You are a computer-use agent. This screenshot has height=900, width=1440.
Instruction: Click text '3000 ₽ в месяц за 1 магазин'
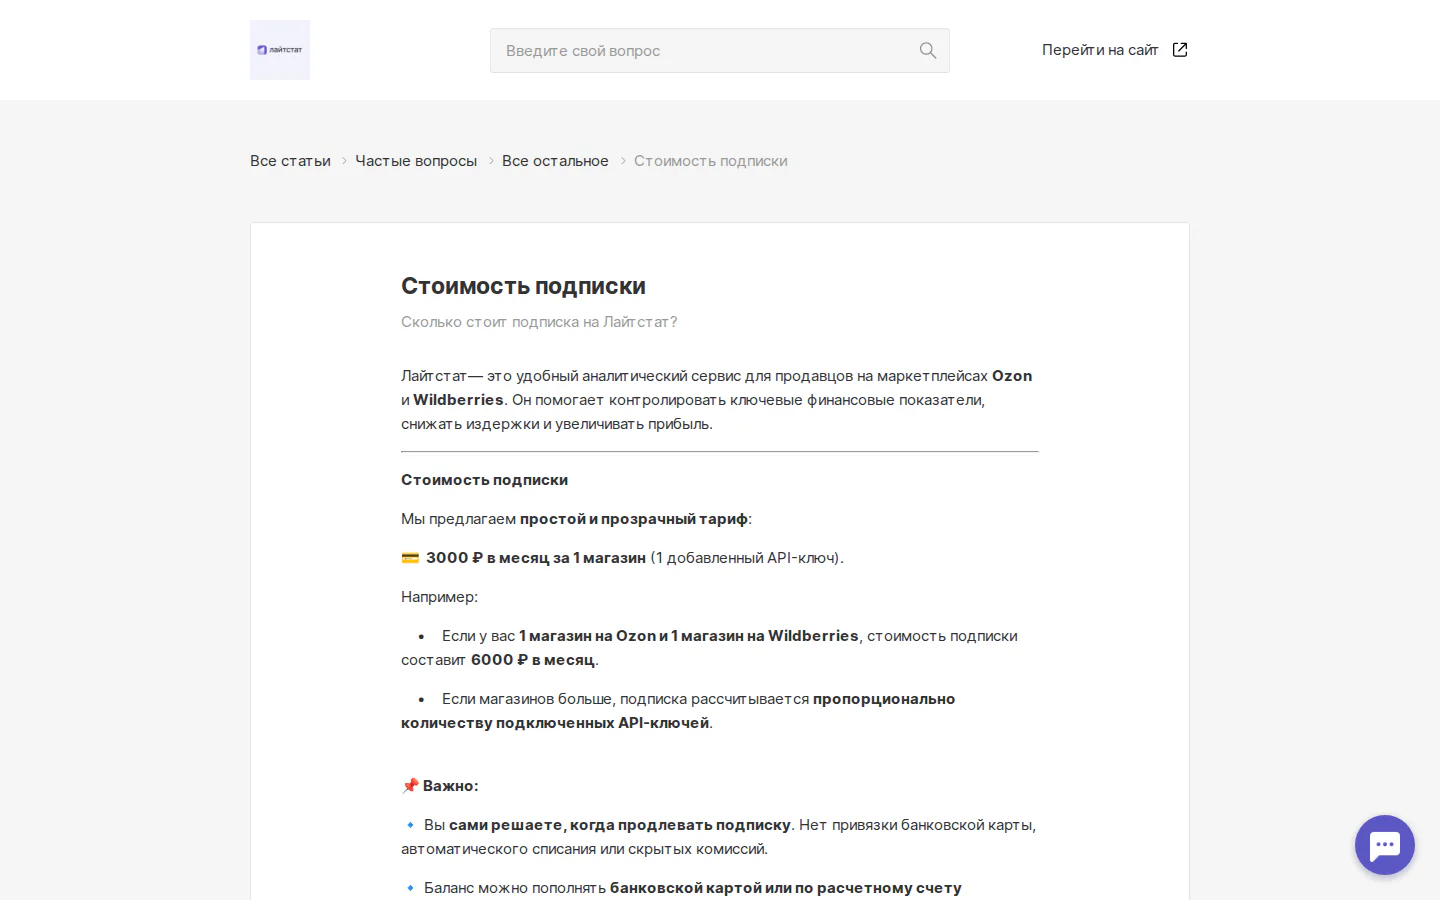point(536,558)
